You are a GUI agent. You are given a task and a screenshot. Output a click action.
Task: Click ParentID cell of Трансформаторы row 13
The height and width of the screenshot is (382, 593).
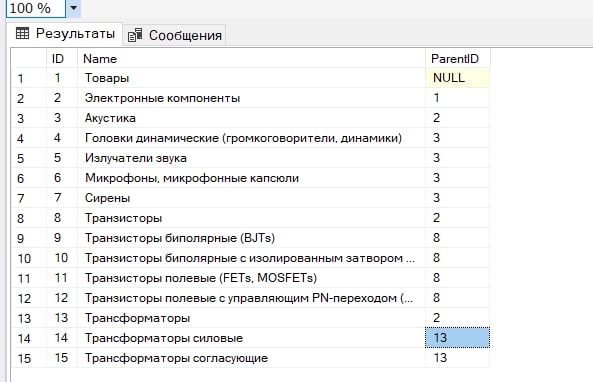[458, 318]
